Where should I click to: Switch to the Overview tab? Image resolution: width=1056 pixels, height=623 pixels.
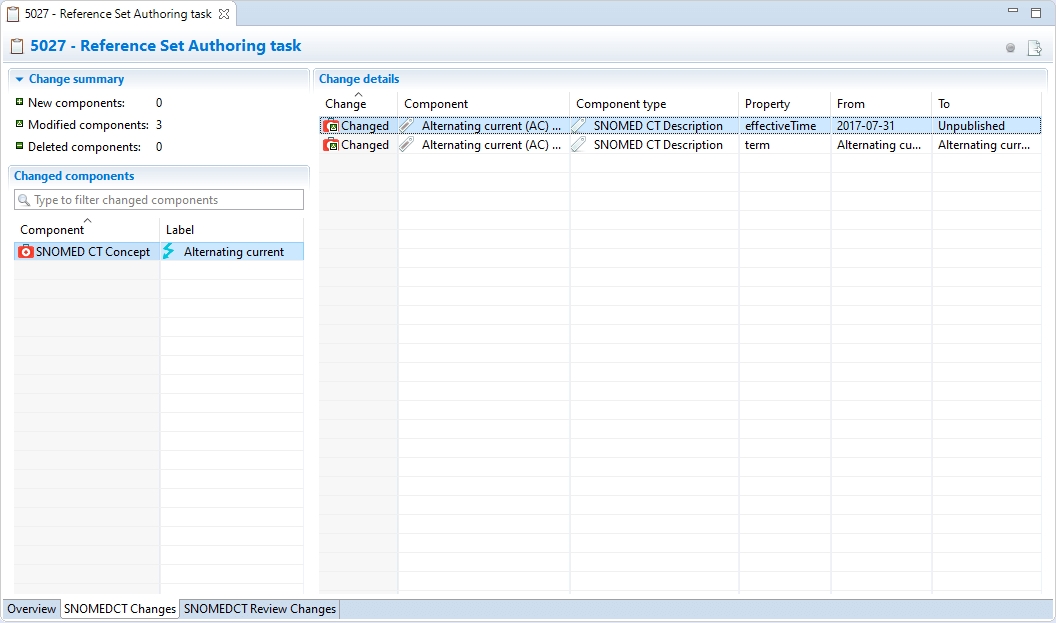coord(32,609)
